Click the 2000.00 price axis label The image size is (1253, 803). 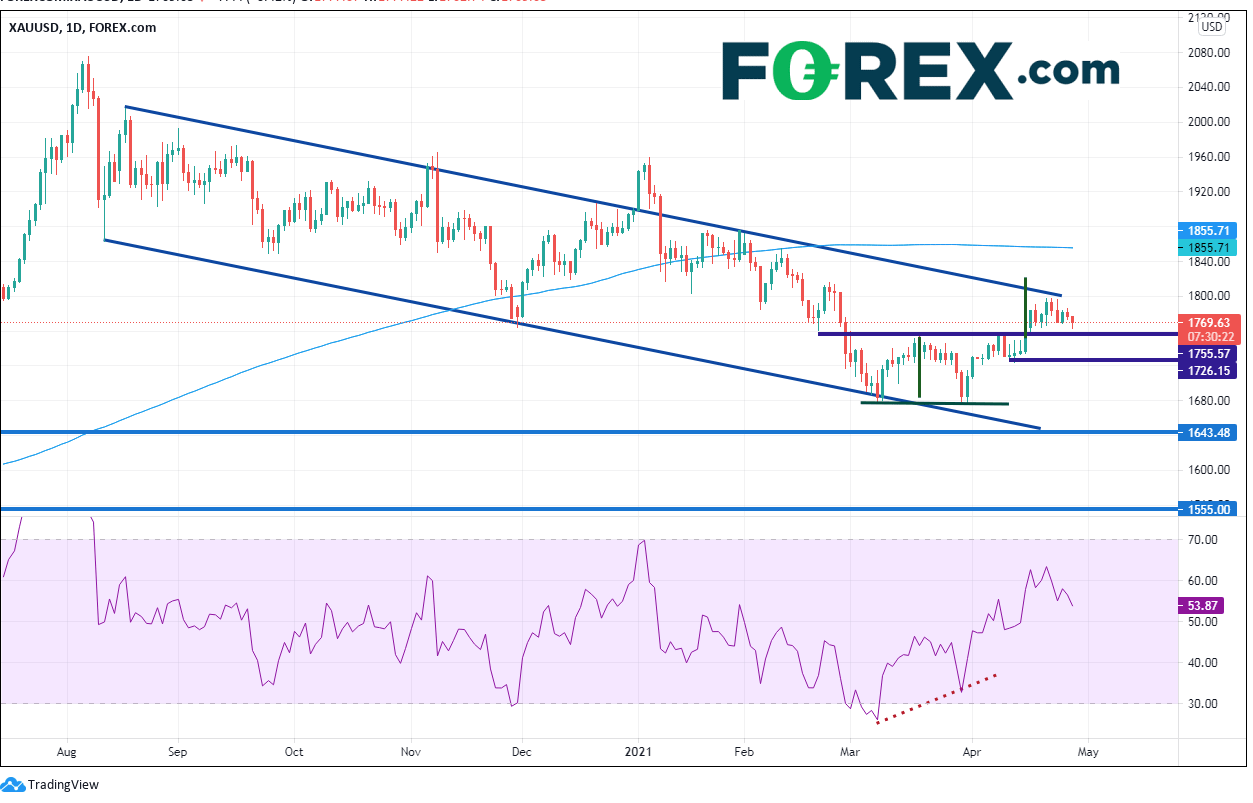pos(1208,122)
